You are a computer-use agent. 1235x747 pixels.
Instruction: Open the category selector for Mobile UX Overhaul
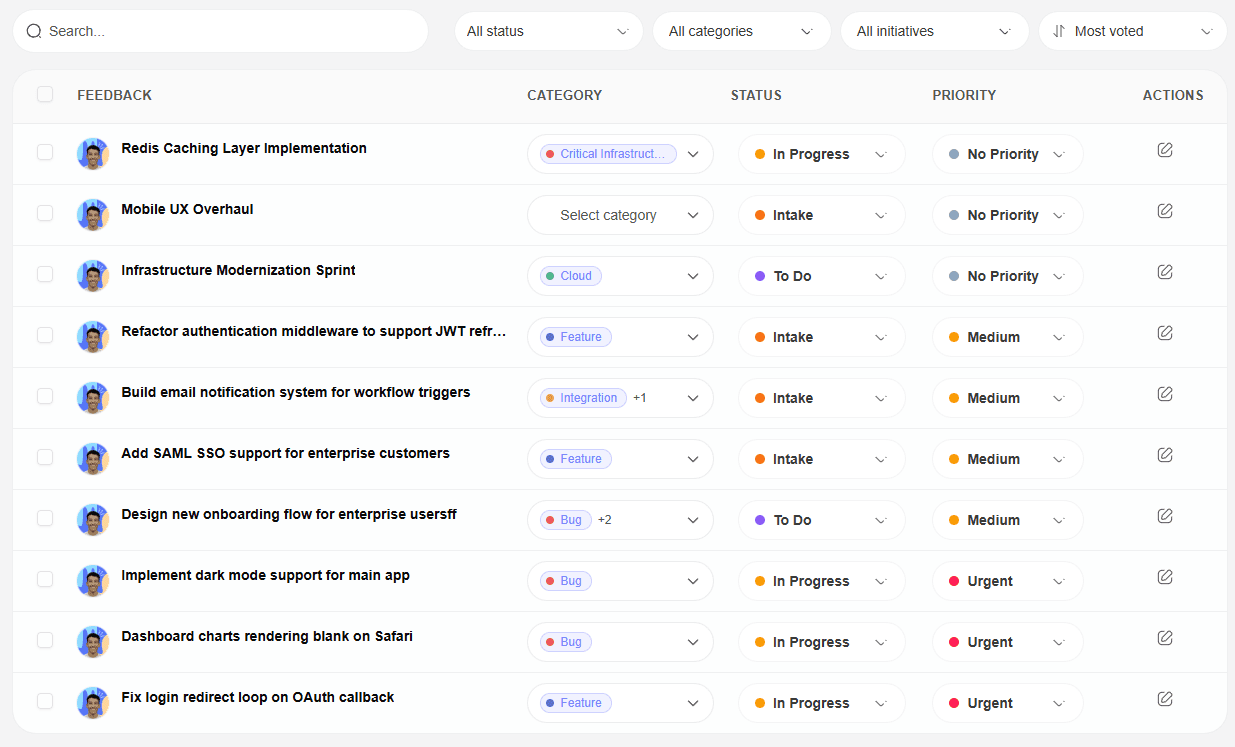[x=620, y=214]
